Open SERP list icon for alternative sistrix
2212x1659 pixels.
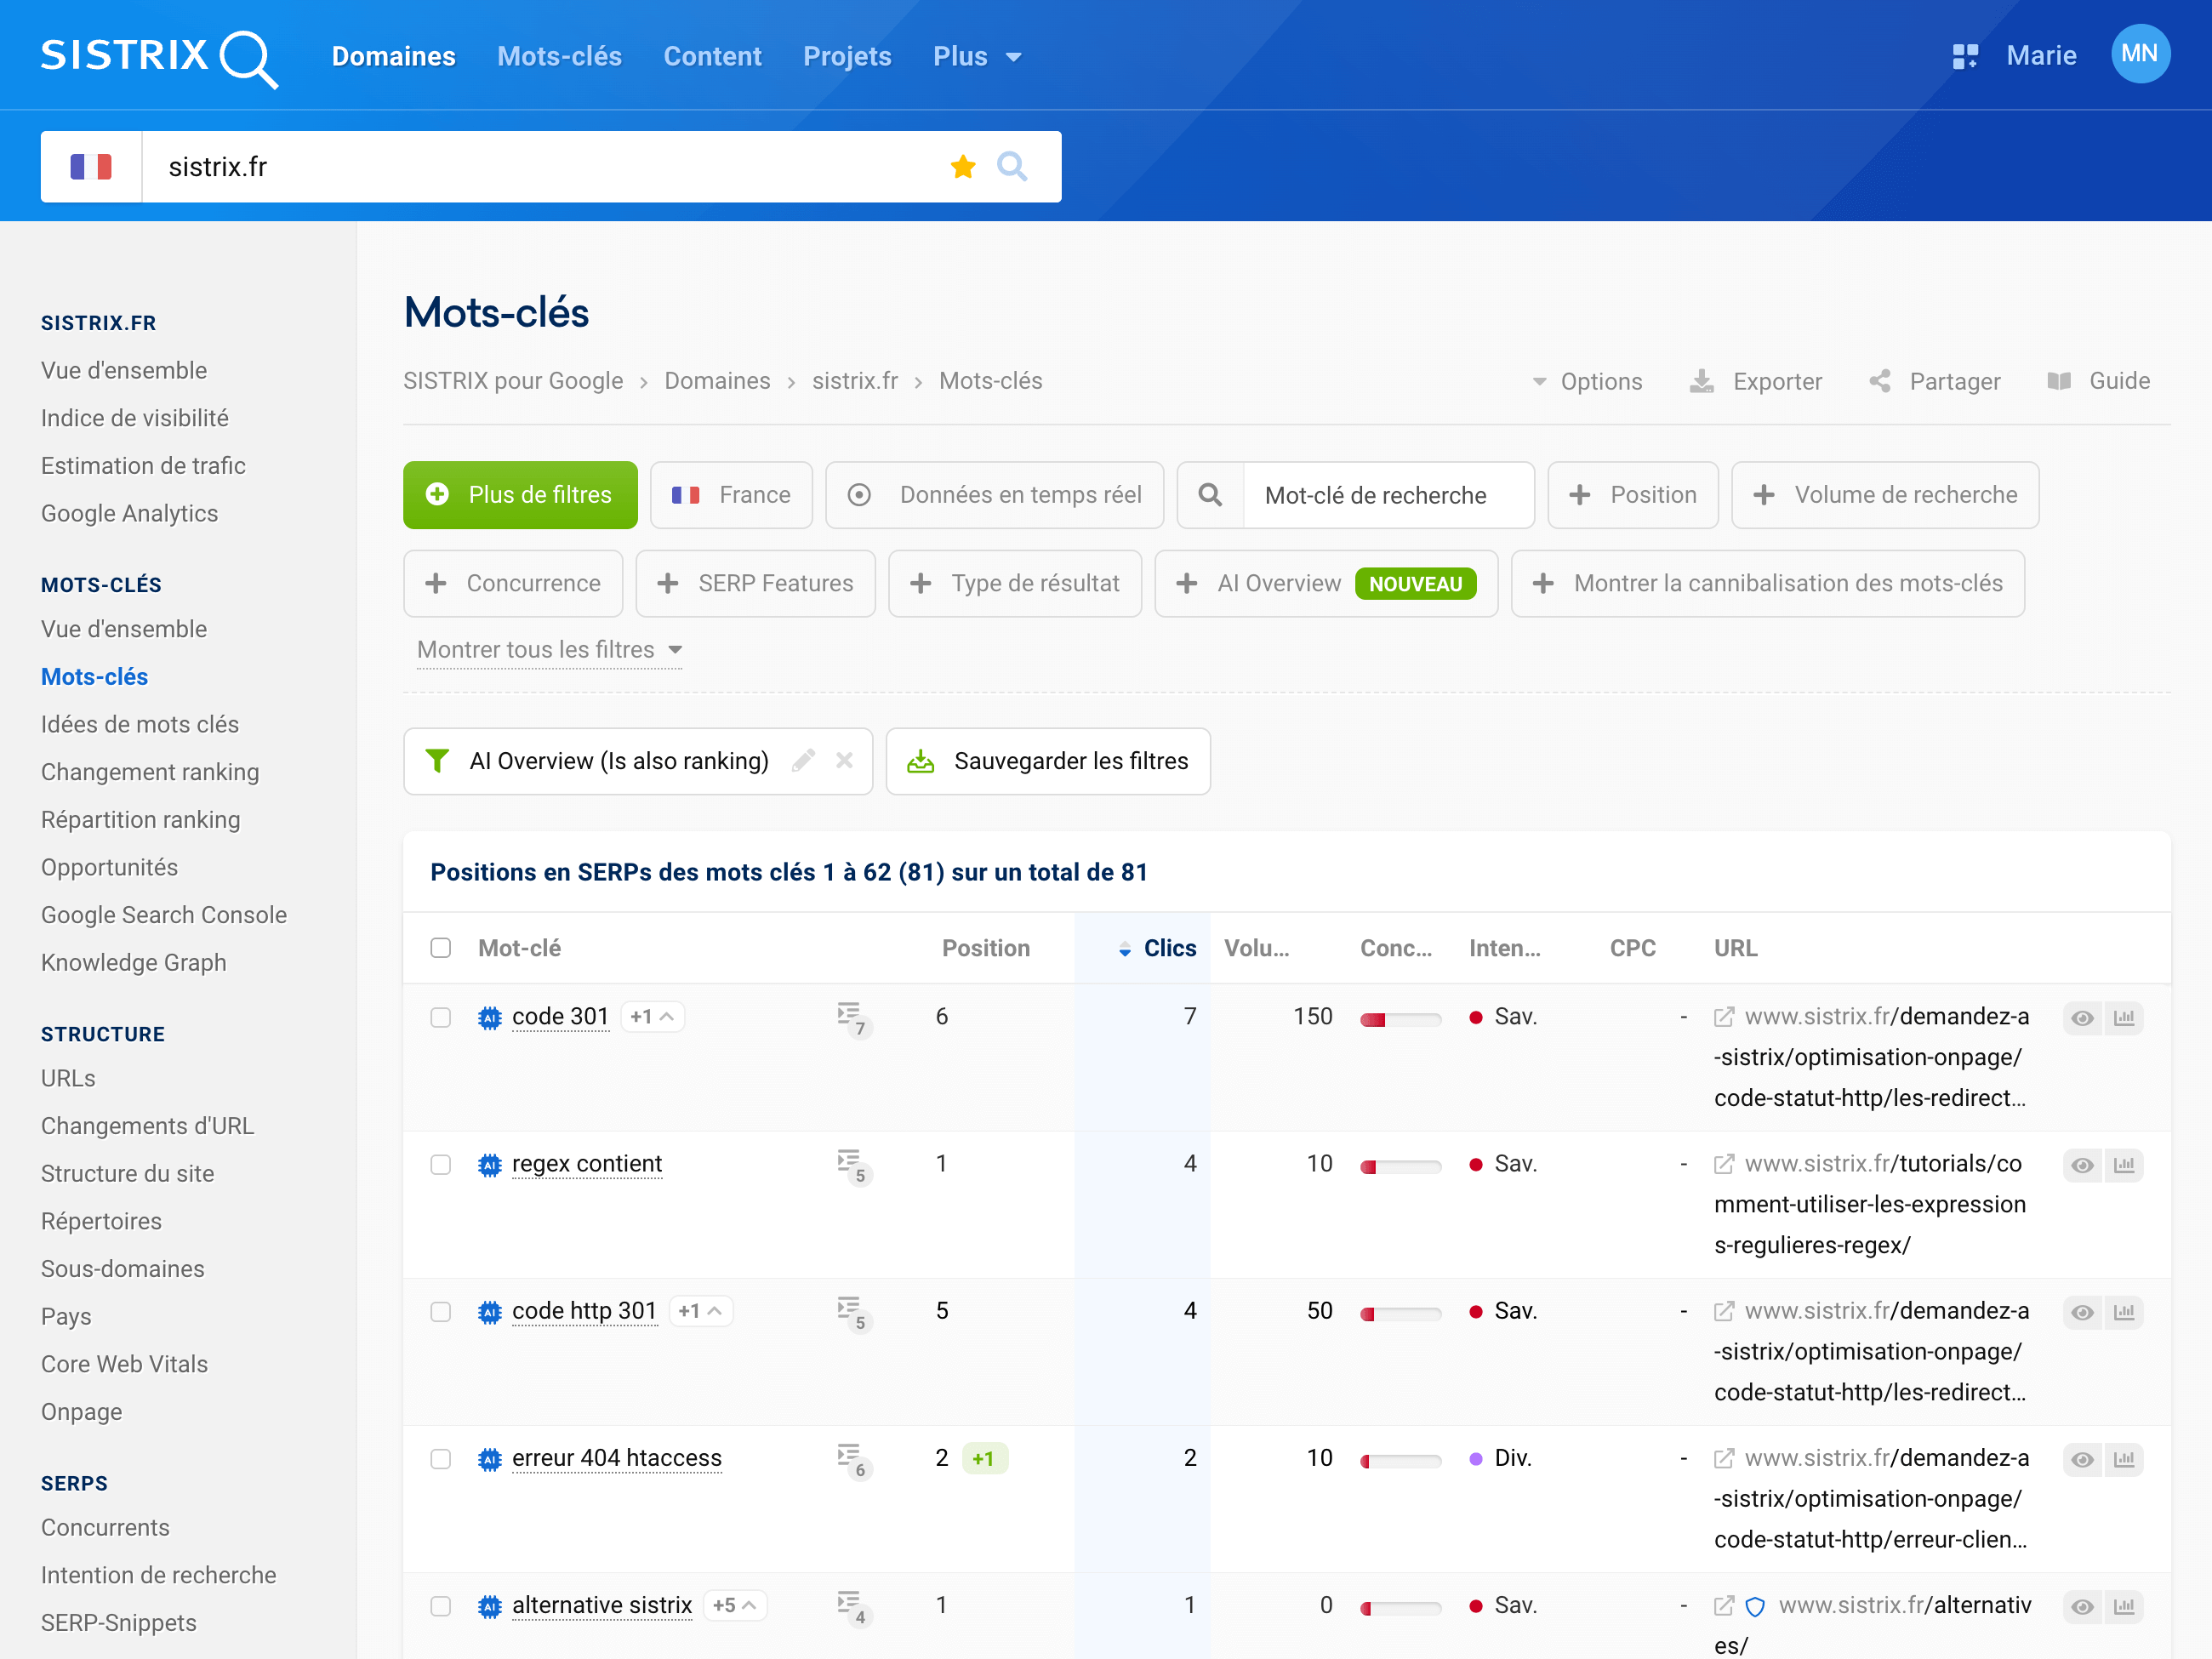click(x=853, y=1607)
